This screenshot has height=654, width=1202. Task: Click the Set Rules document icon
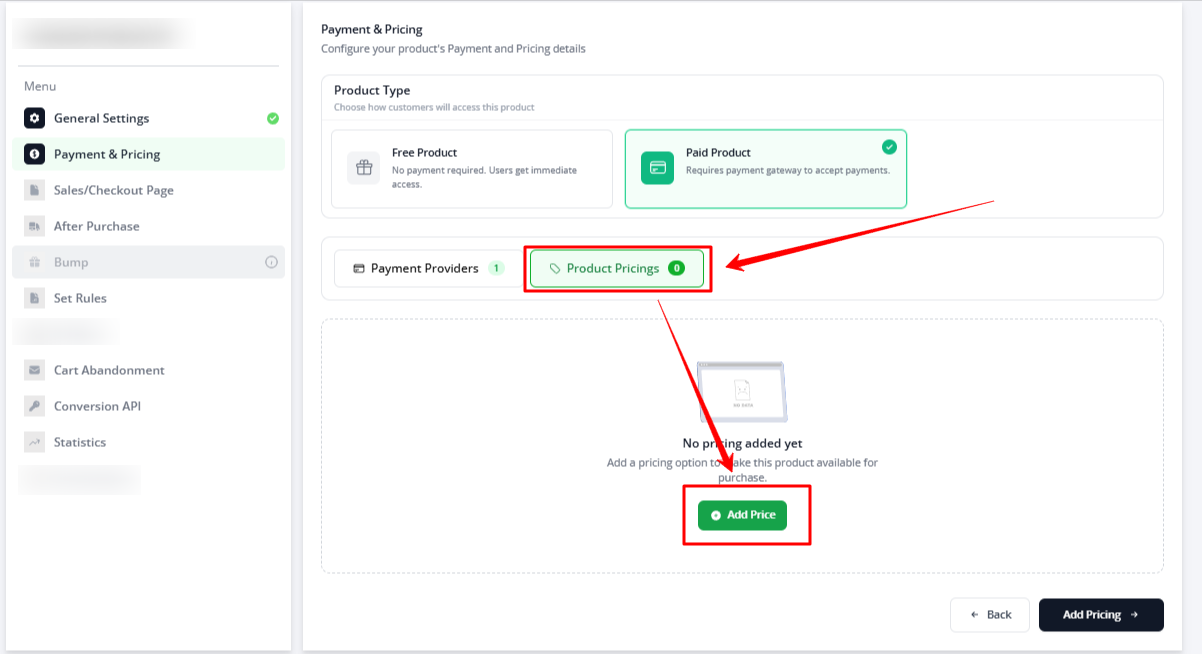35,298
